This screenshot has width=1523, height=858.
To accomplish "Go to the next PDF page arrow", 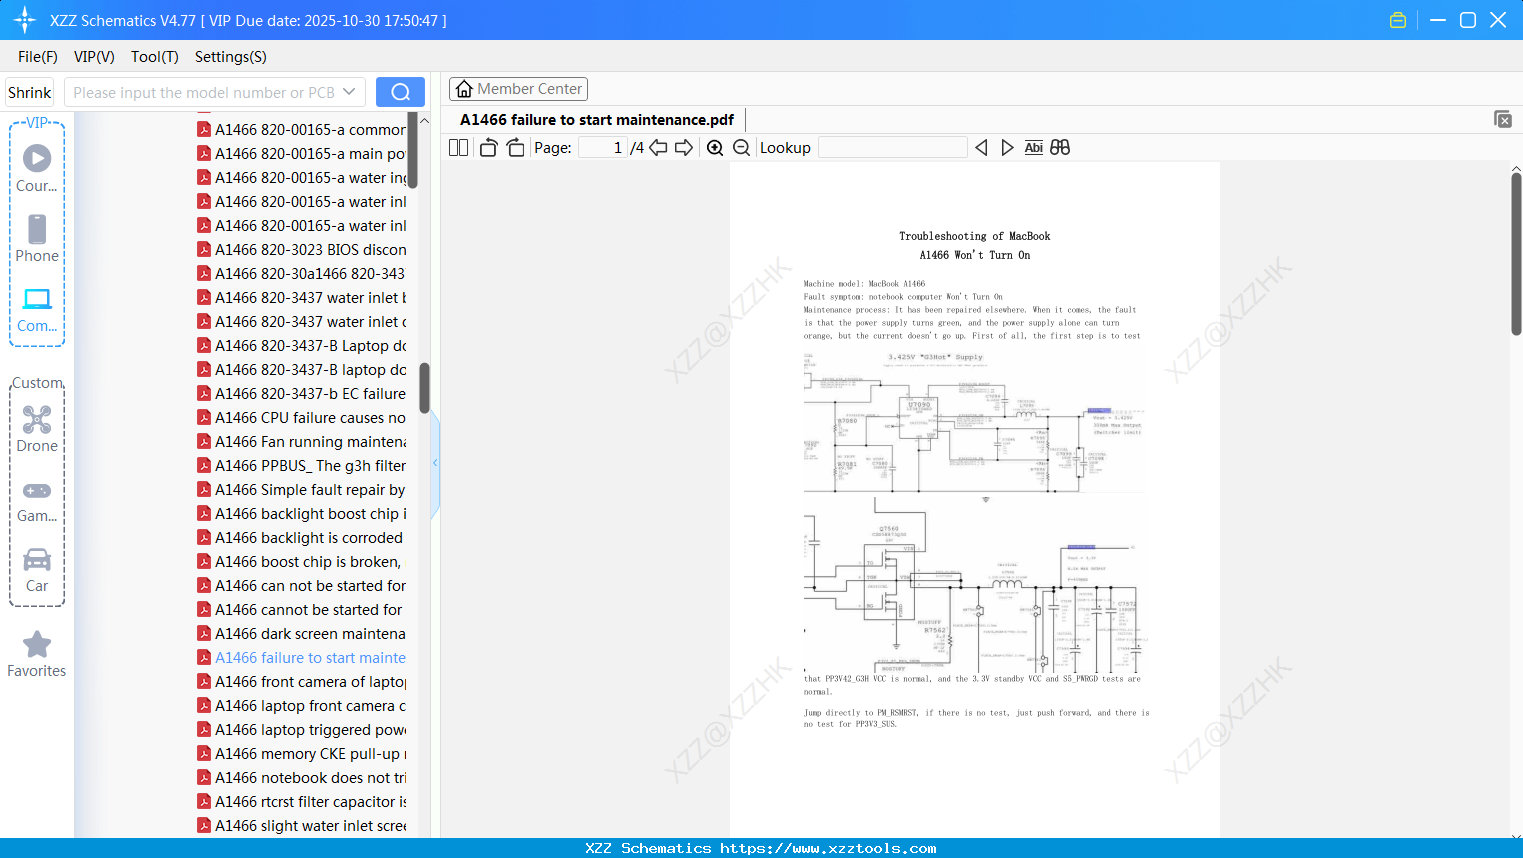I will [x=684, y=148].
